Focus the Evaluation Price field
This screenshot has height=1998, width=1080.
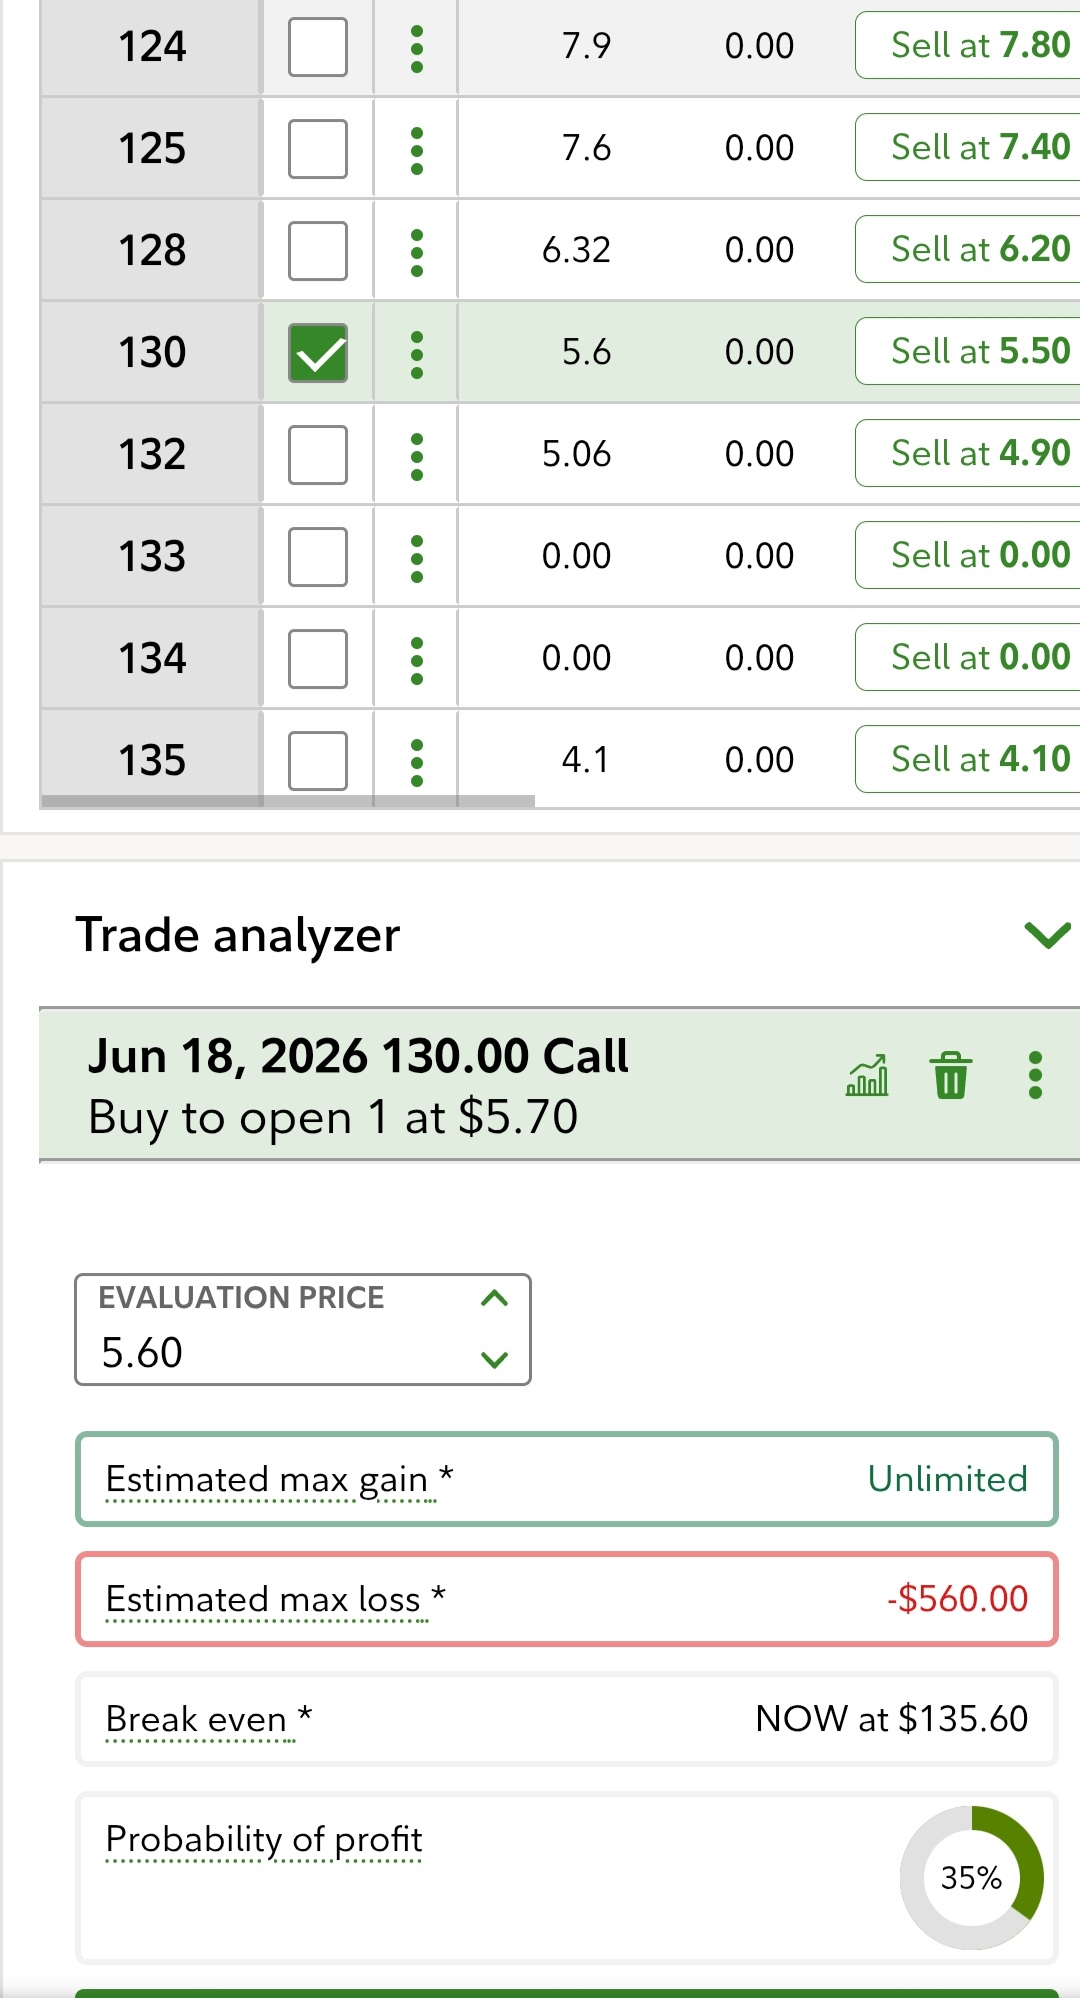(303, 1329)
